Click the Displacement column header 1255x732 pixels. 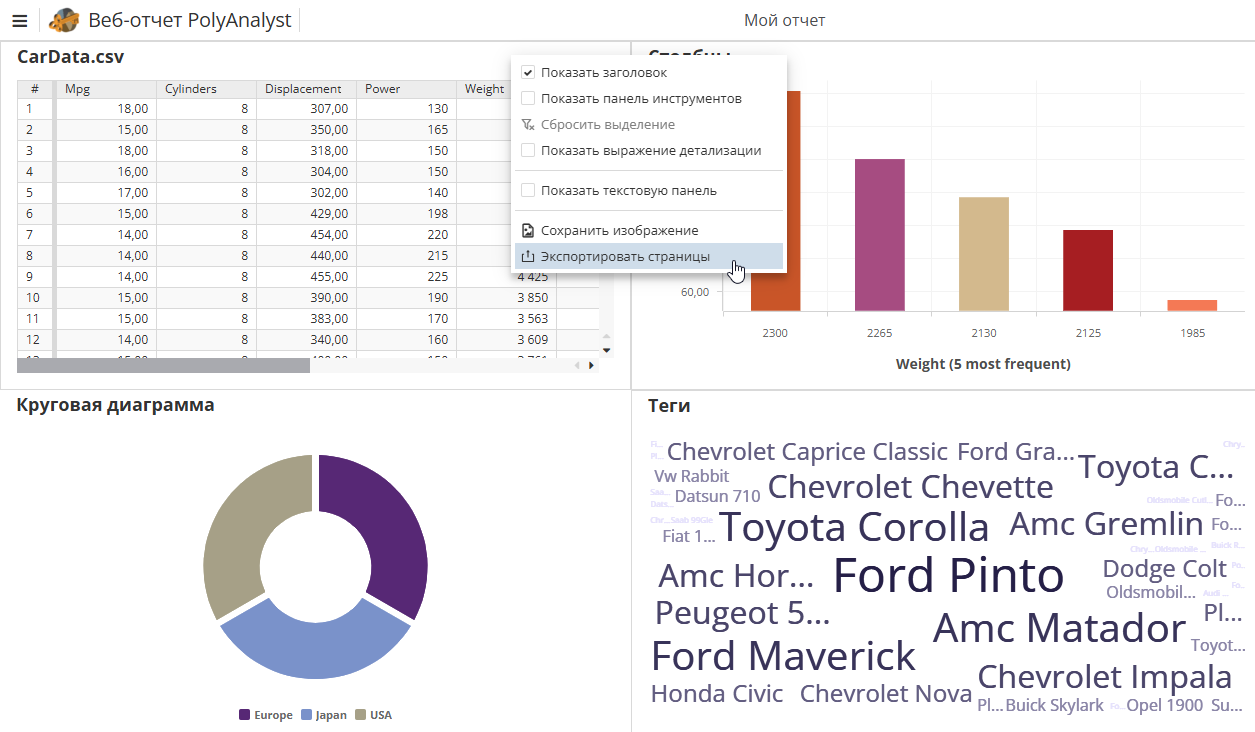(306, 89)
